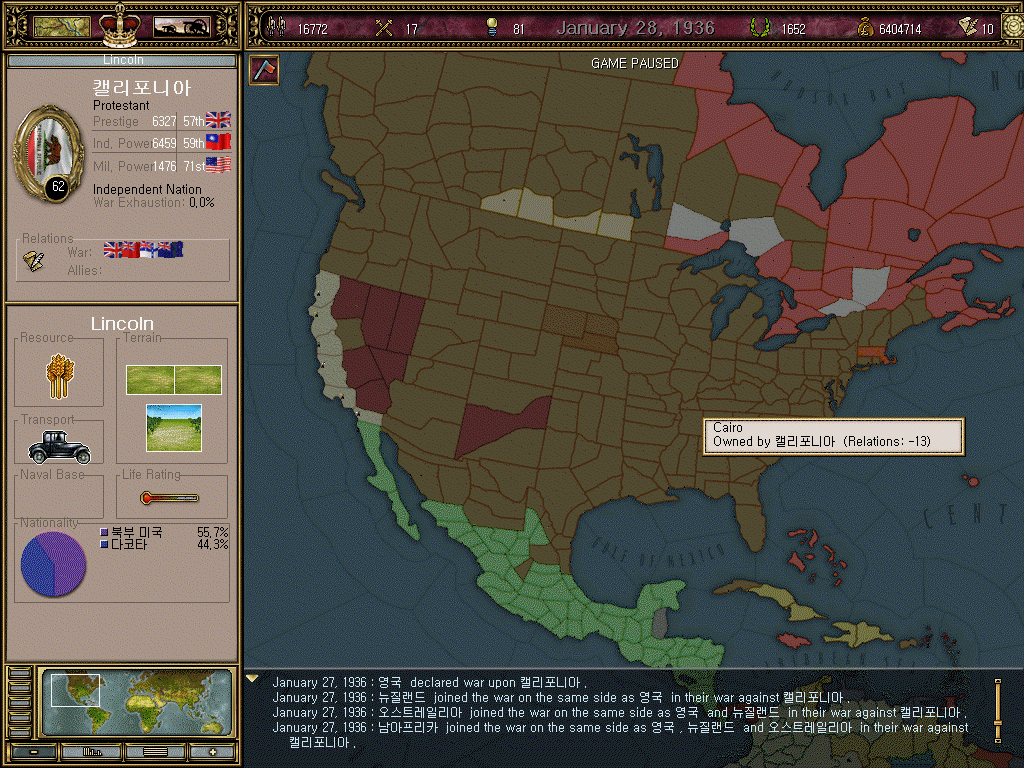Image resolution: width=1024 pixels, height=768 pixels.
Task: Click the laurel wreath prestige icon
Action: (x=760, y=27)
